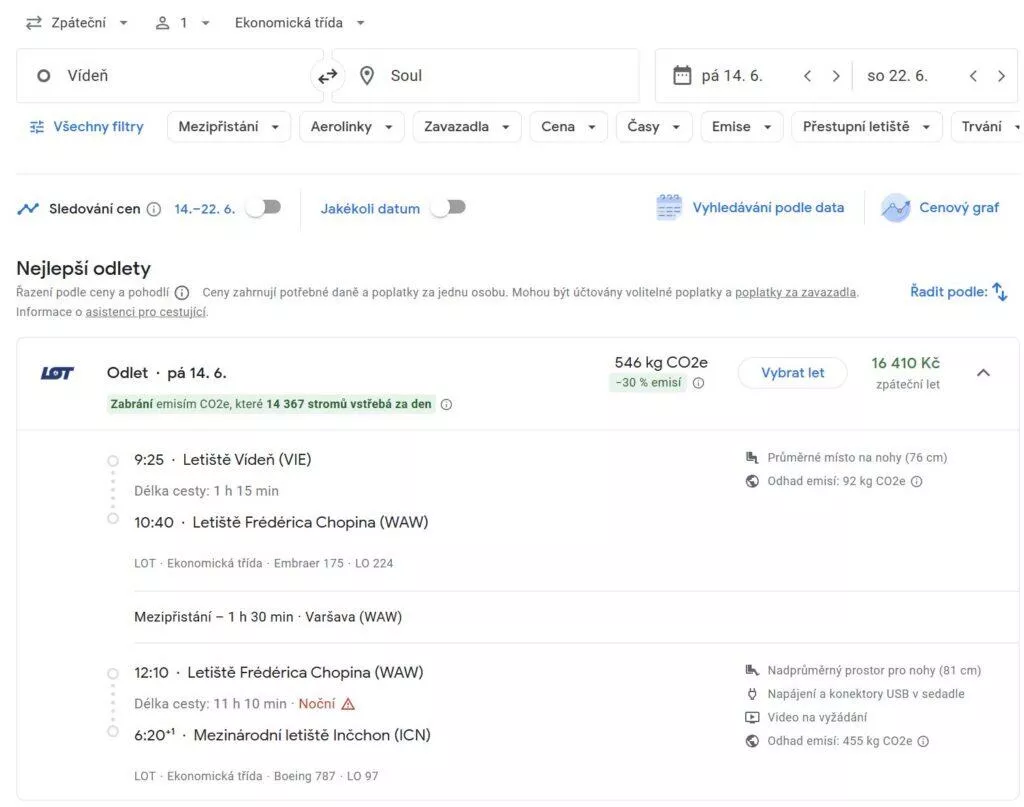Open the poplatky za zavazadla link
1024x807 pixels.
(x=795, y=293)
